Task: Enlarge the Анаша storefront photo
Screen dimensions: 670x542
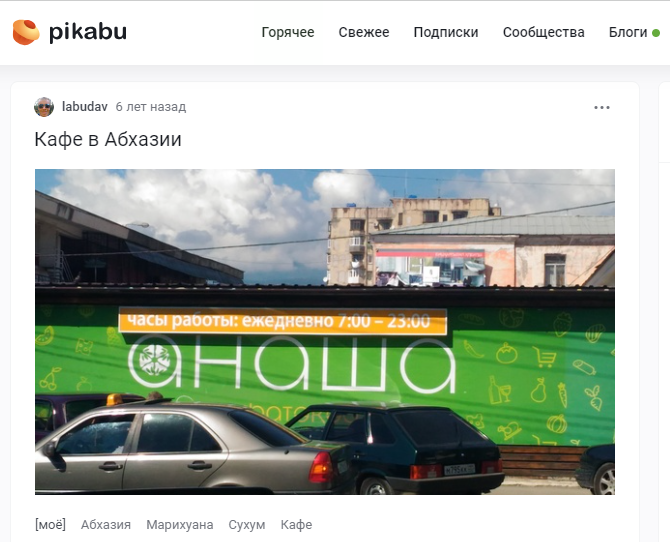Action: pos(325,332)
